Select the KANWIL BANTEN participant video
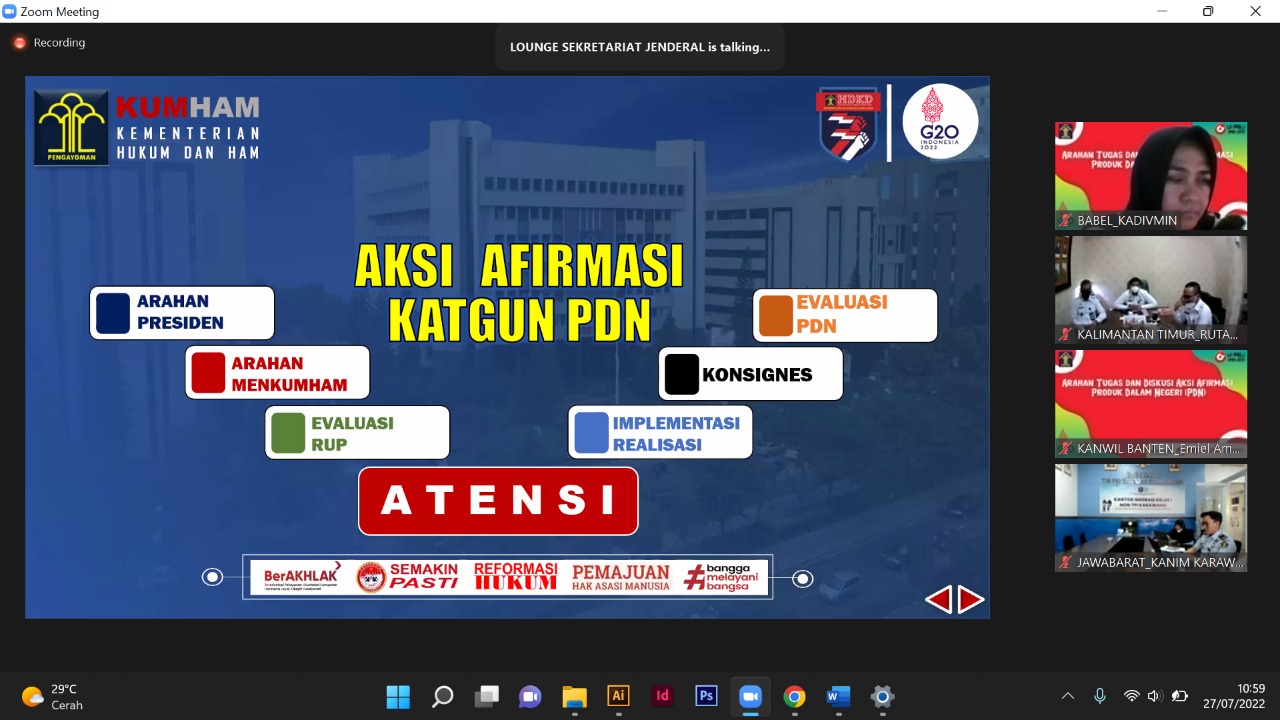1280x720 pixels. click(1150, 404)
